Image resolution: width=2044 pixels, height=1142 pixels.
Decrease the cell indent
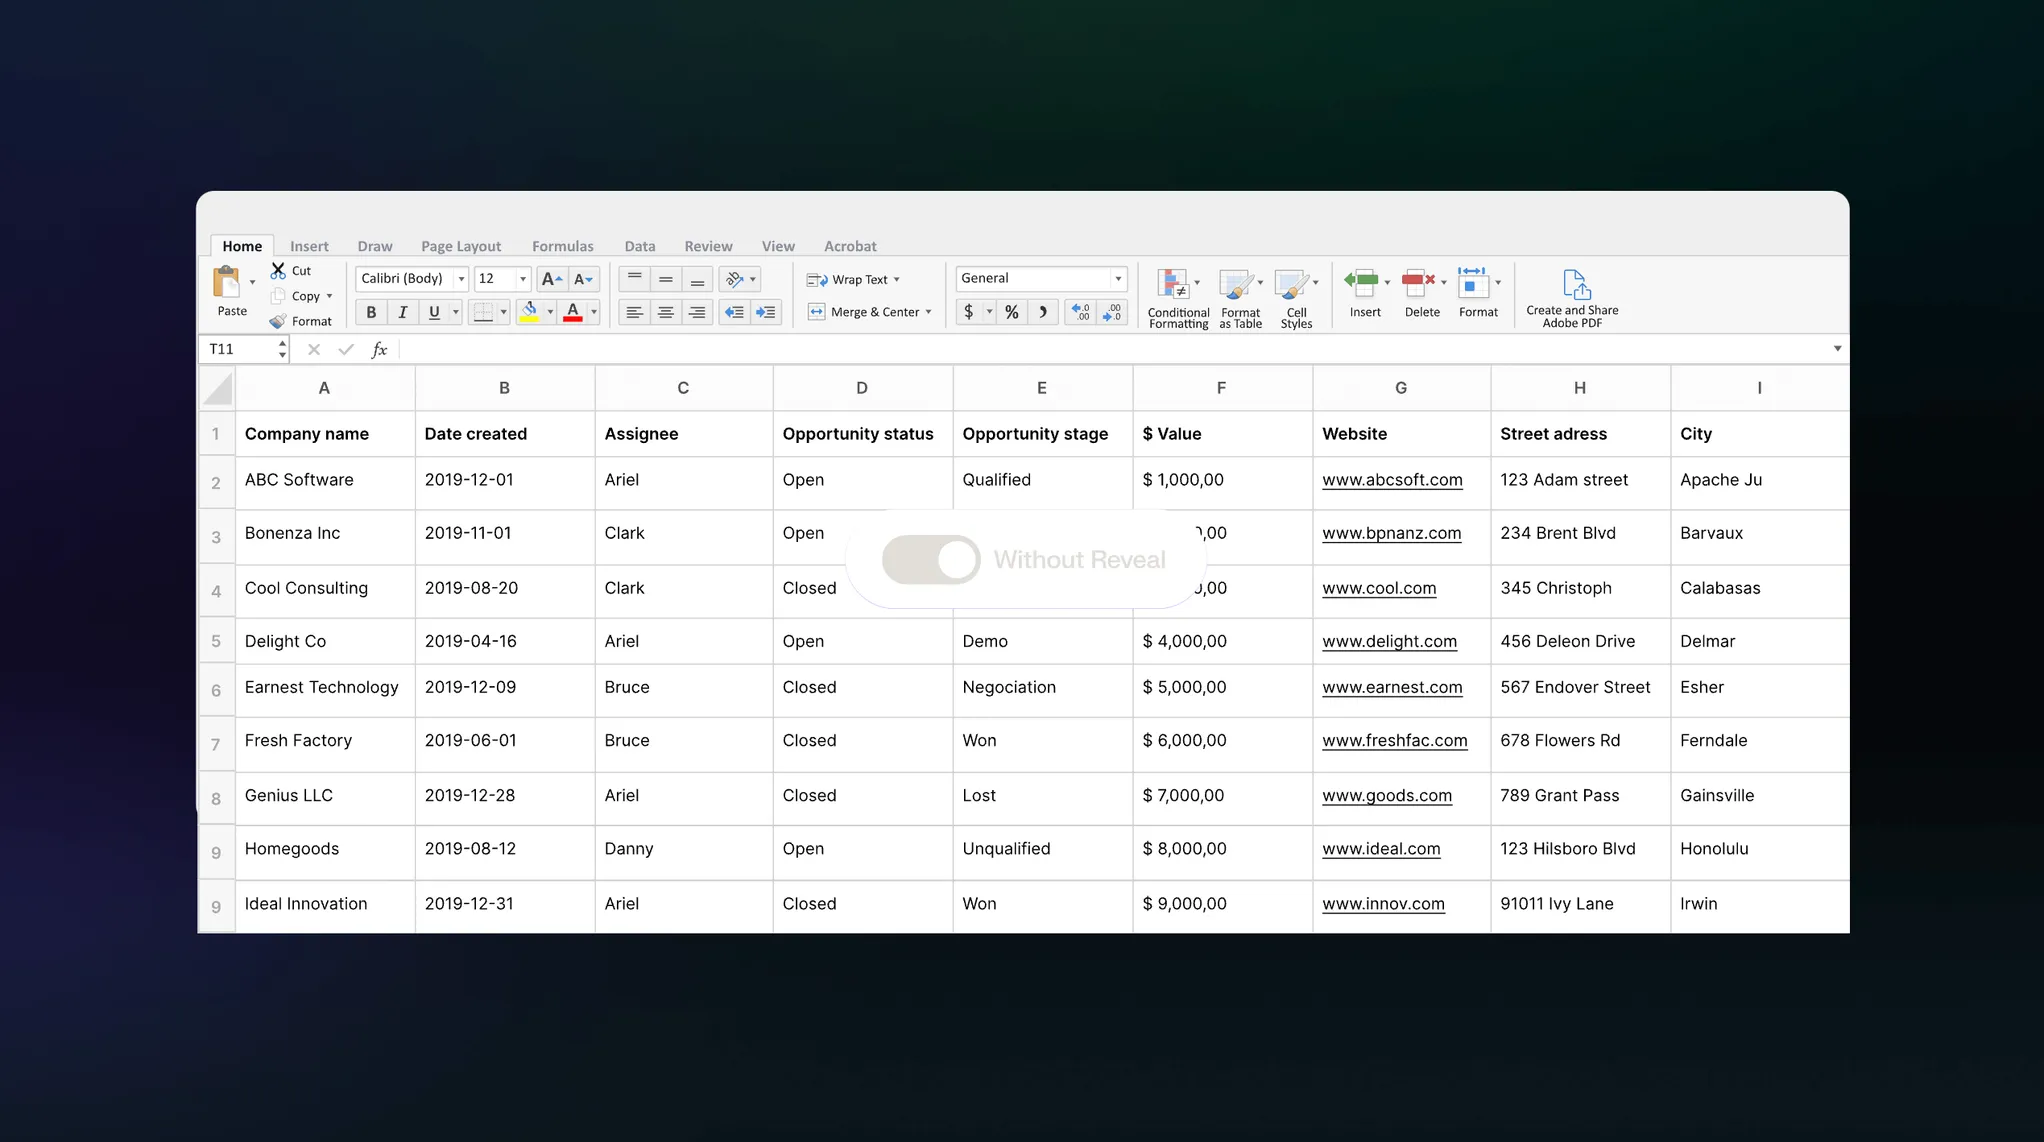tap(734, 312)
